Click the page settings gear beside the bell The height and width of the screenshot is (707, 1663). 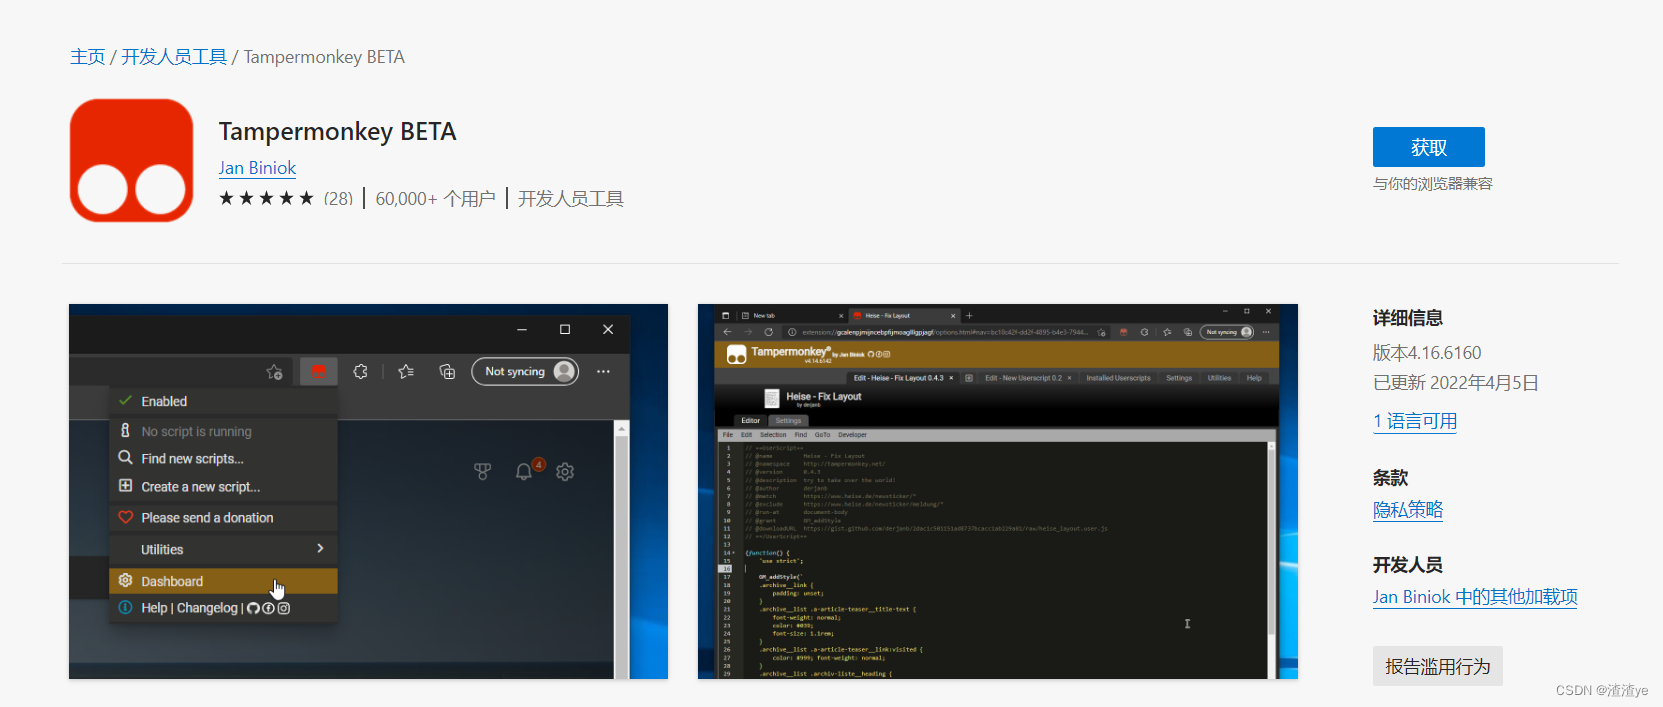pos(565,471)
